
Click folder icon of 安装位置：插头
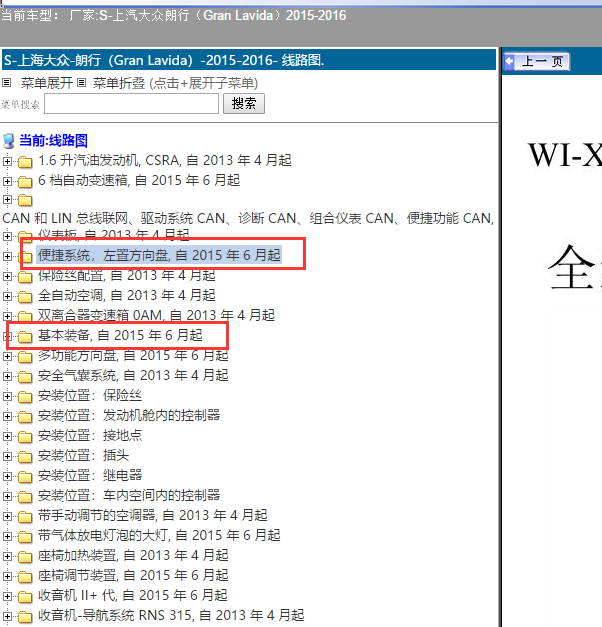point(25,457)
